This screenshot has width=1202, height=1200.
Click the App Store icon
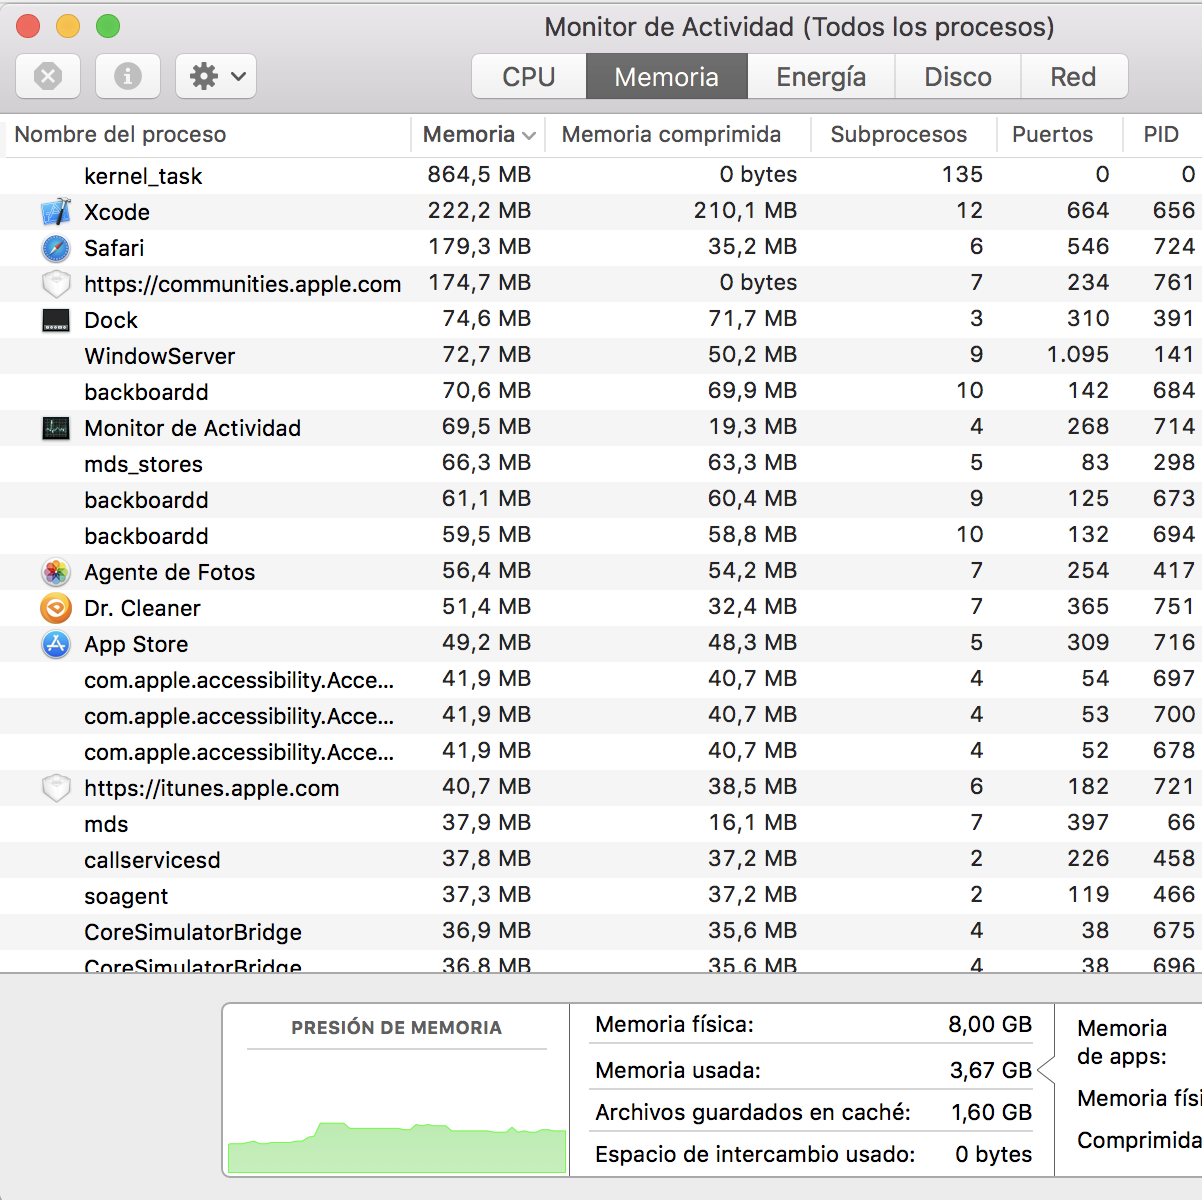pos(56,644)
